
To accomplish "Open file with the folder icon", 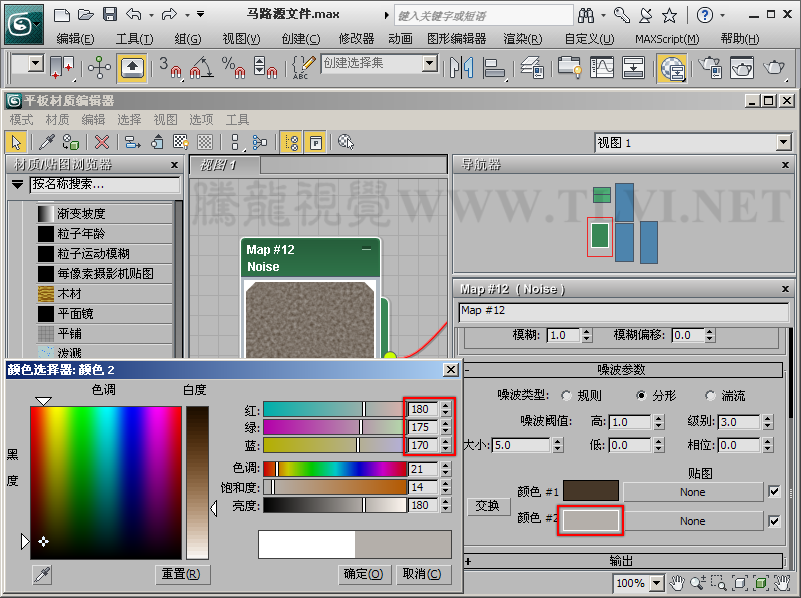I will (85, 15).
